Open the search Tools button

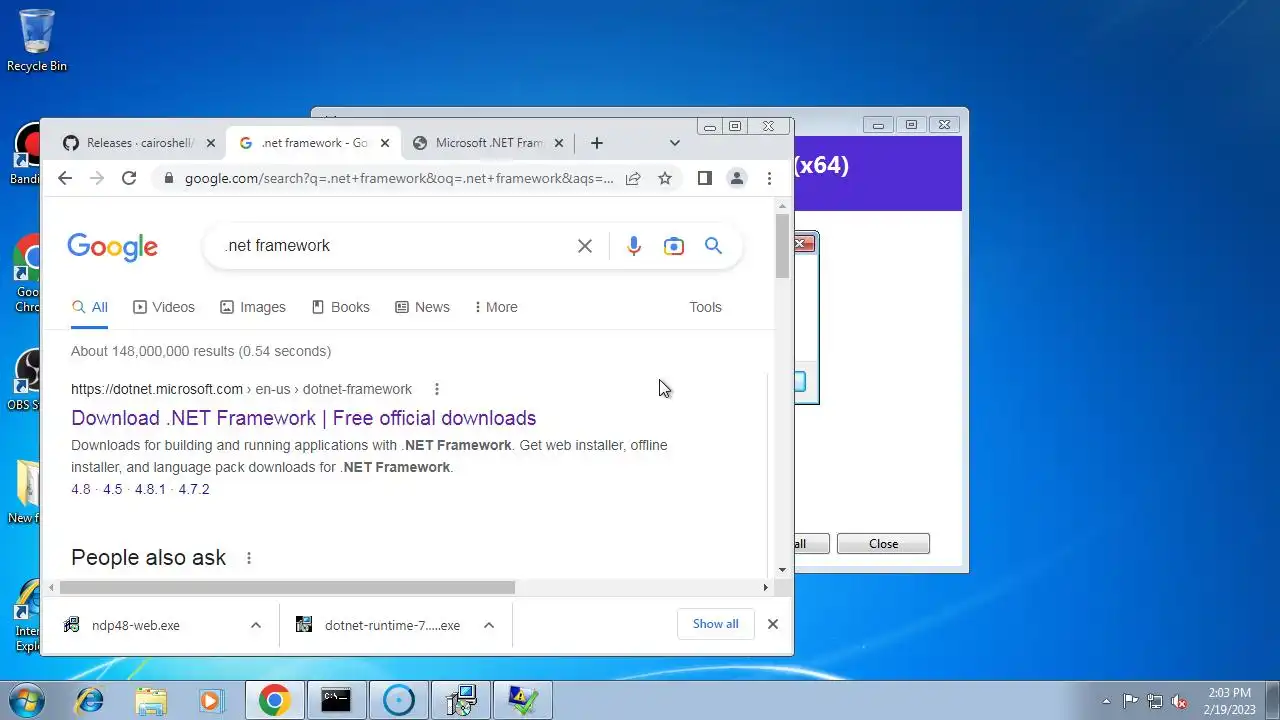point(705,307)
